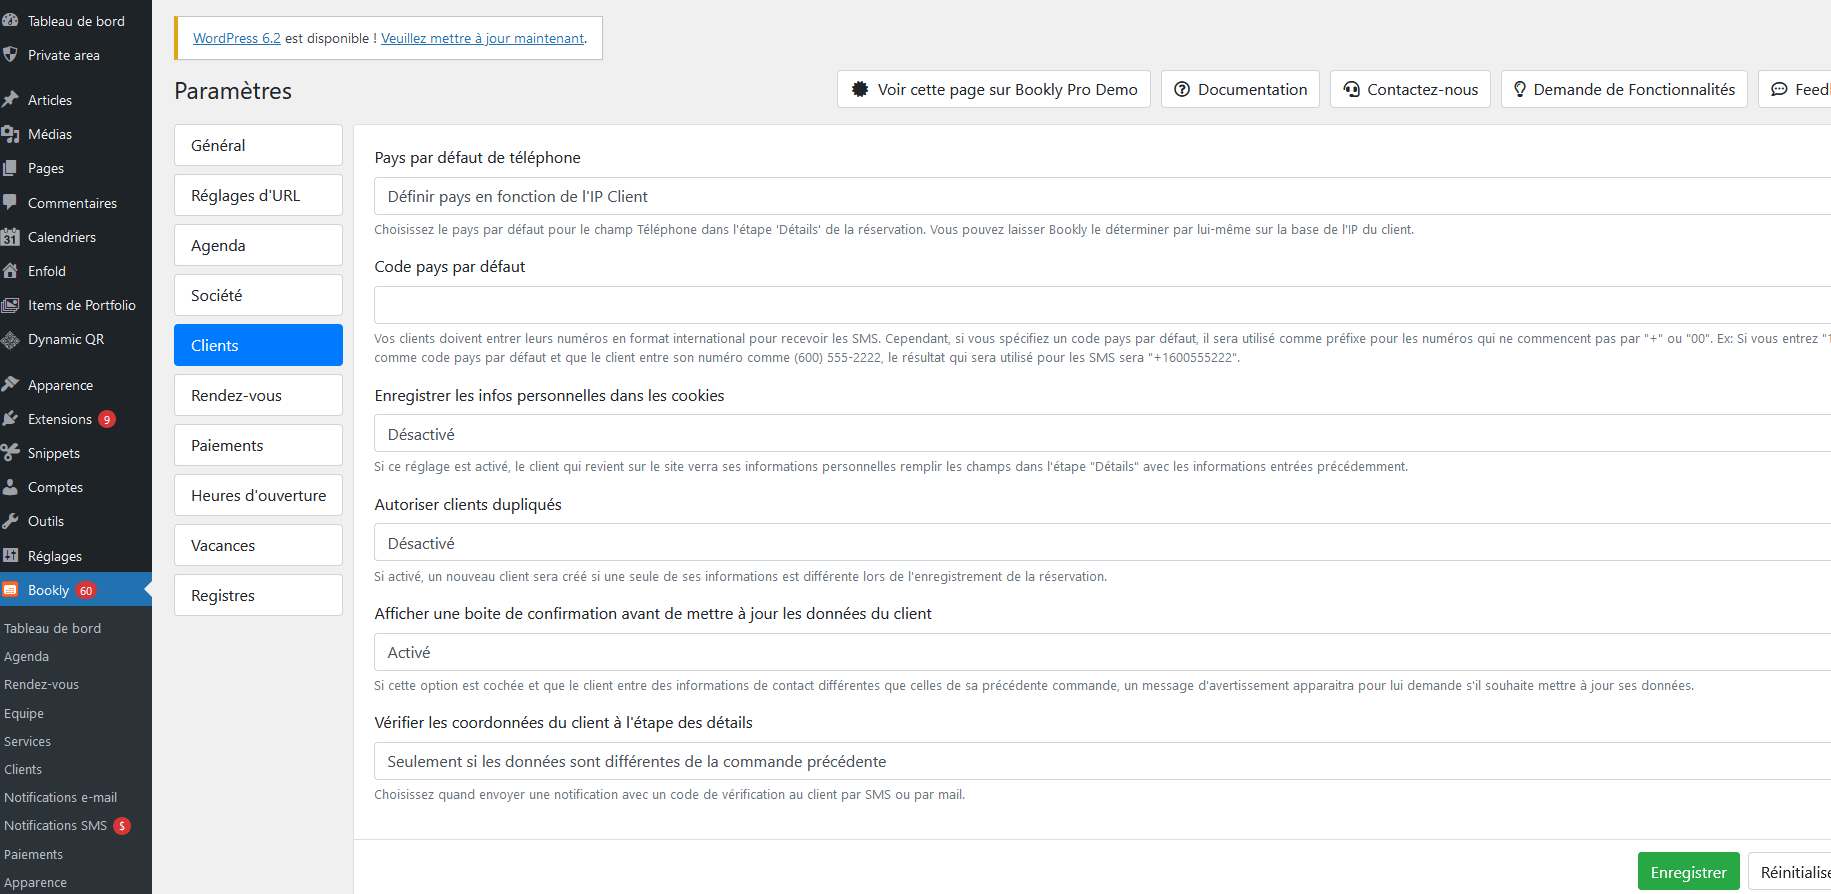Open Bookly submenu Notifications SMS
This screenshot has width=1831, height=894.
(55, 825)
